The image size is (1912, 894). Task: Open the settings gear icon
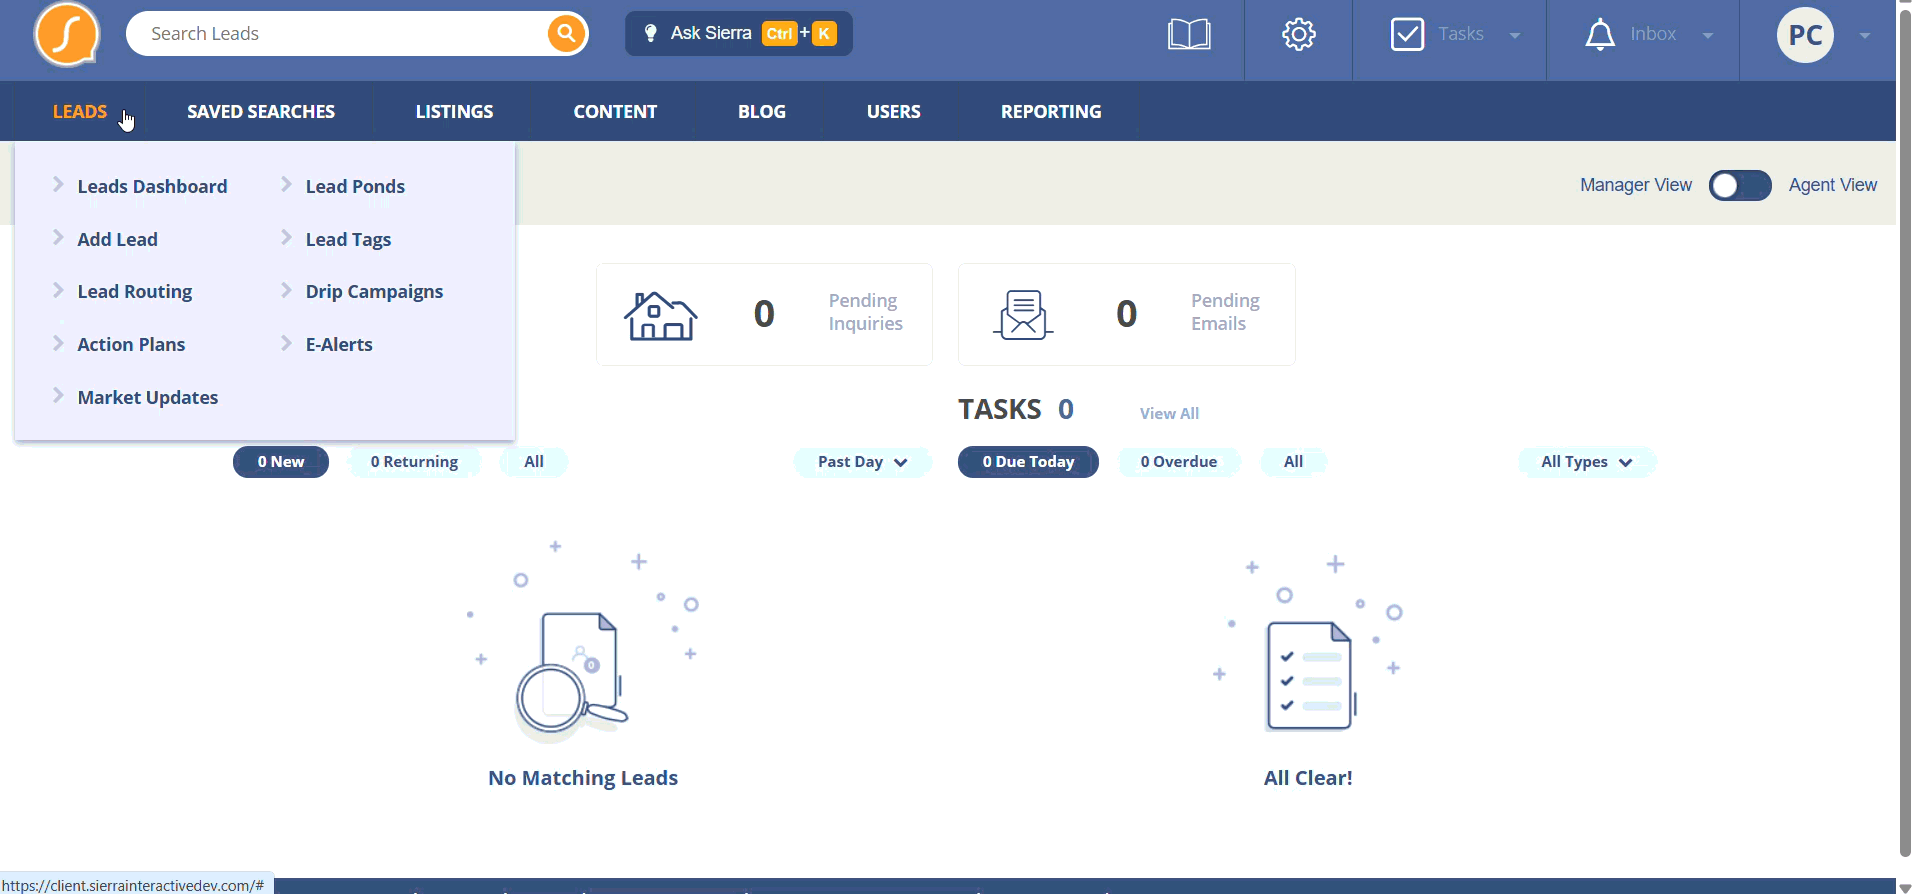[x=1299, y=35]
